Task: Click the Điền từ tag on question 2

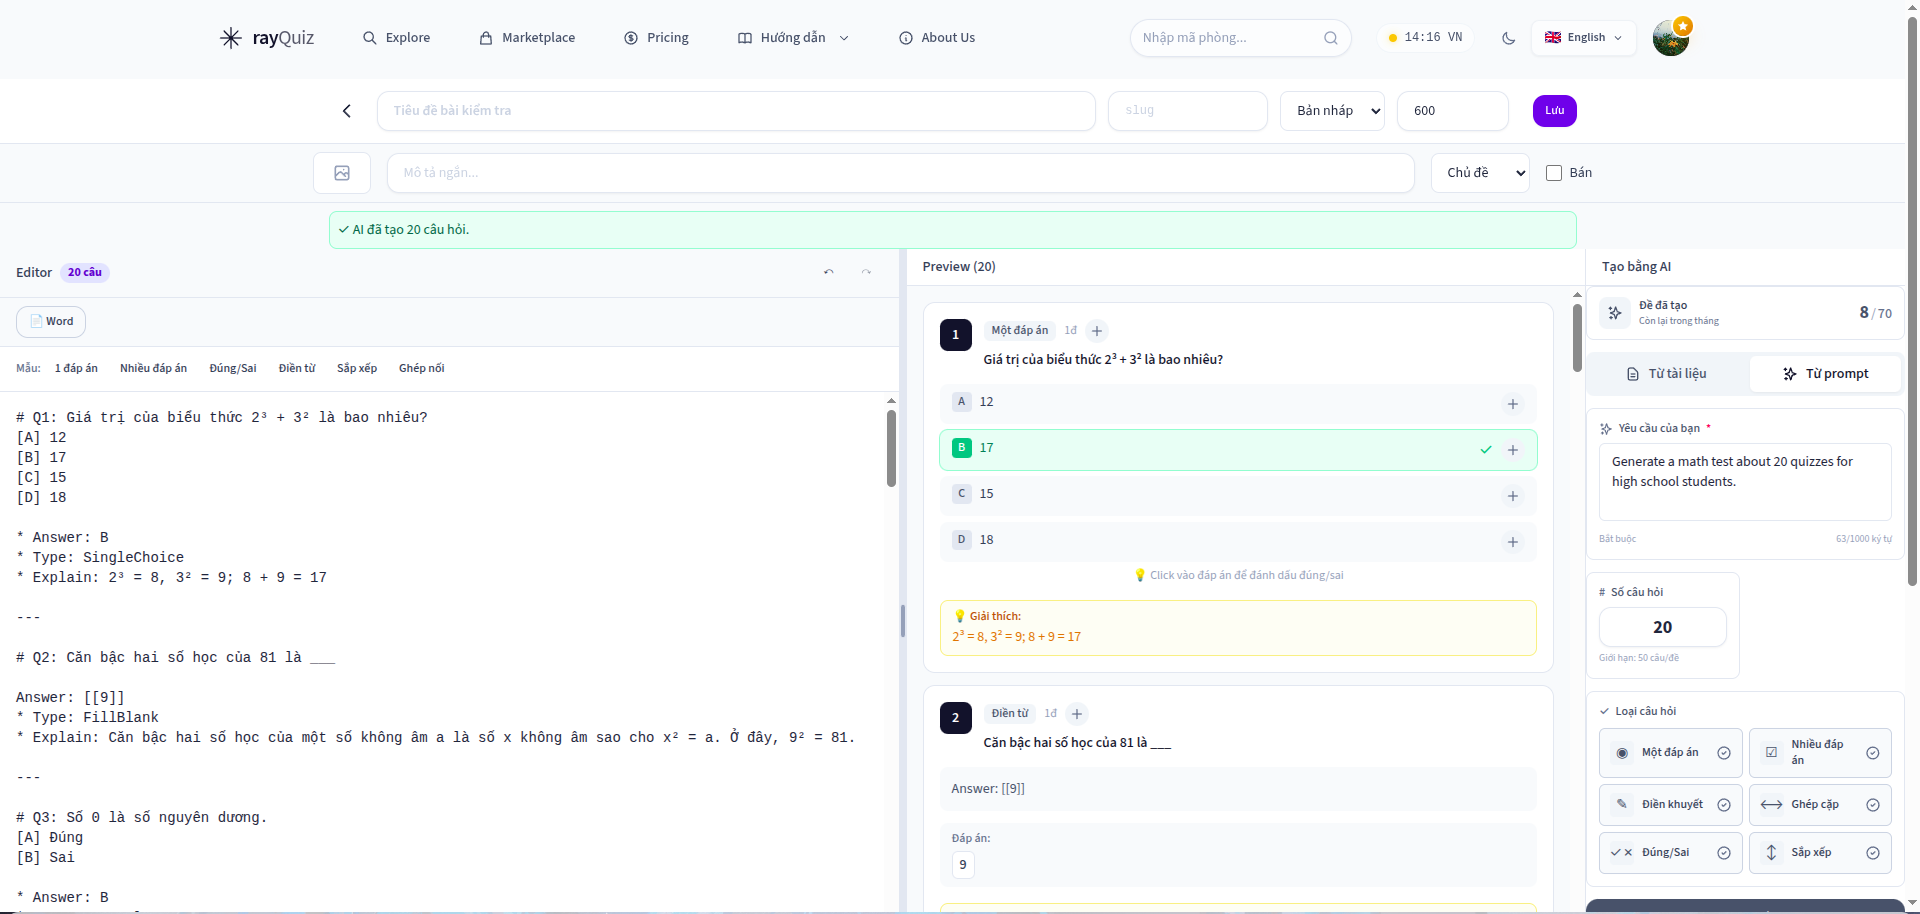Action: pyautogui.click(x=1009, y=714)
